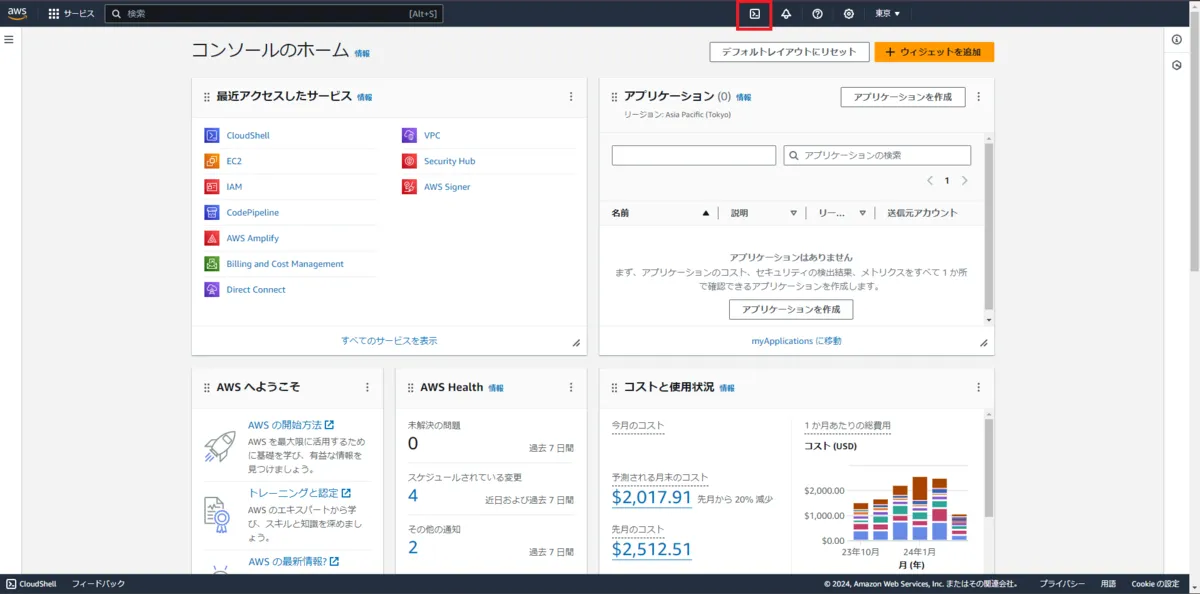
Task: Open options menu of アプリケーション widget
Action: [x=979, y=97]
